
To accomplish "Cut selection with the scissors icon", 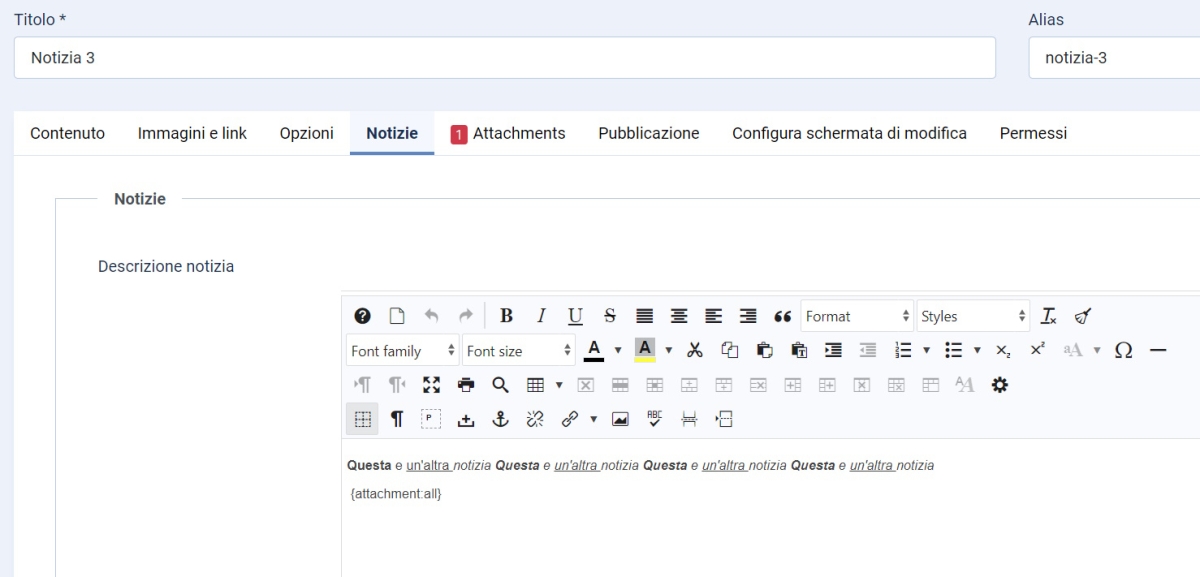I will 695,350.
